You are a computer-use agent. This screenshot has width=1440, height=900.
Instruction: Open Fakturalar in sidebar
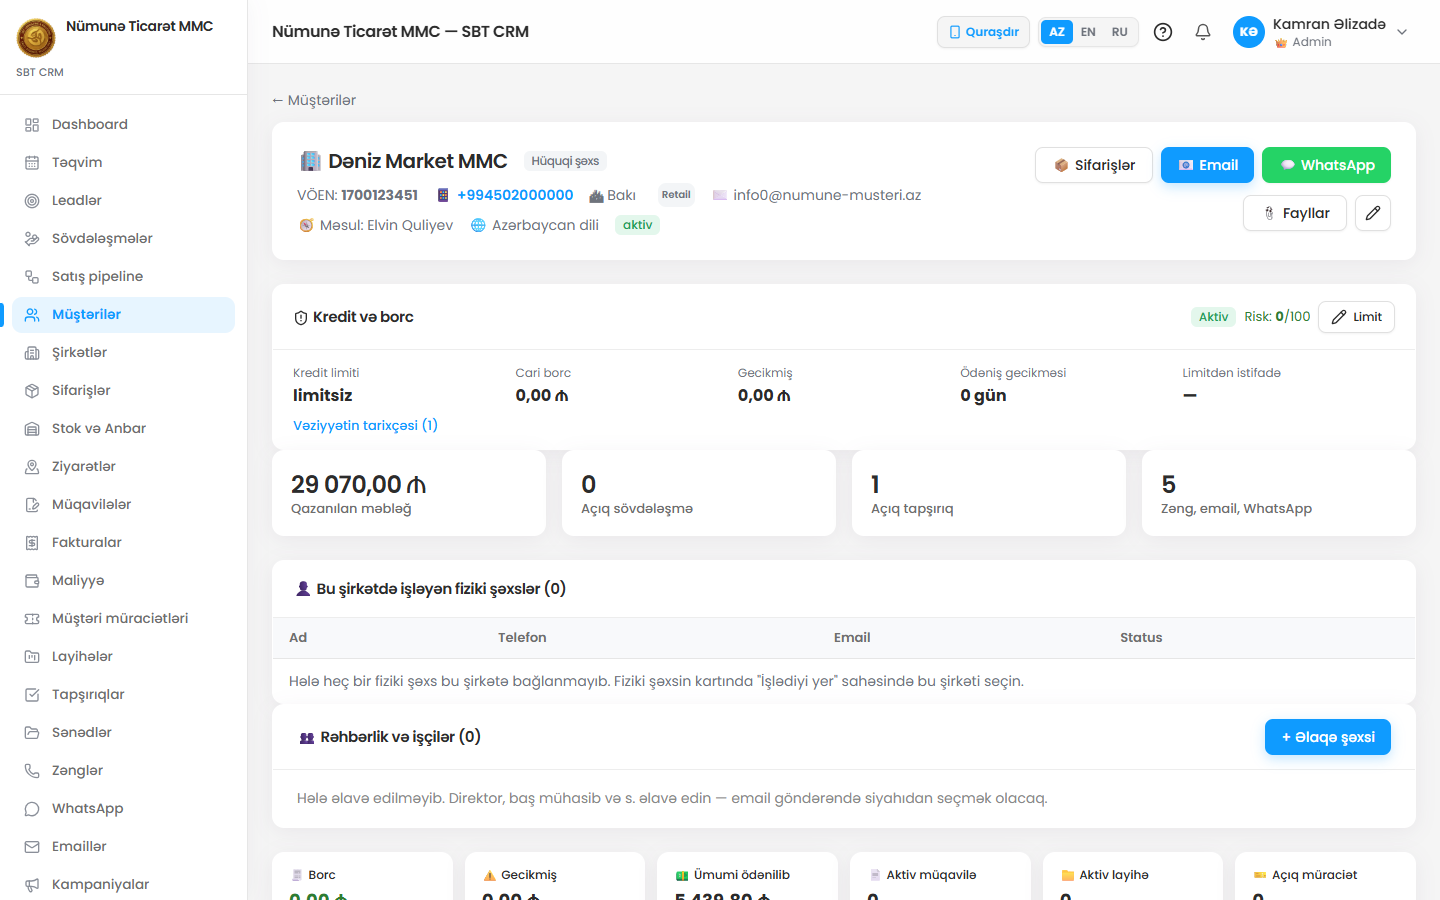click(x=124, y=543)
